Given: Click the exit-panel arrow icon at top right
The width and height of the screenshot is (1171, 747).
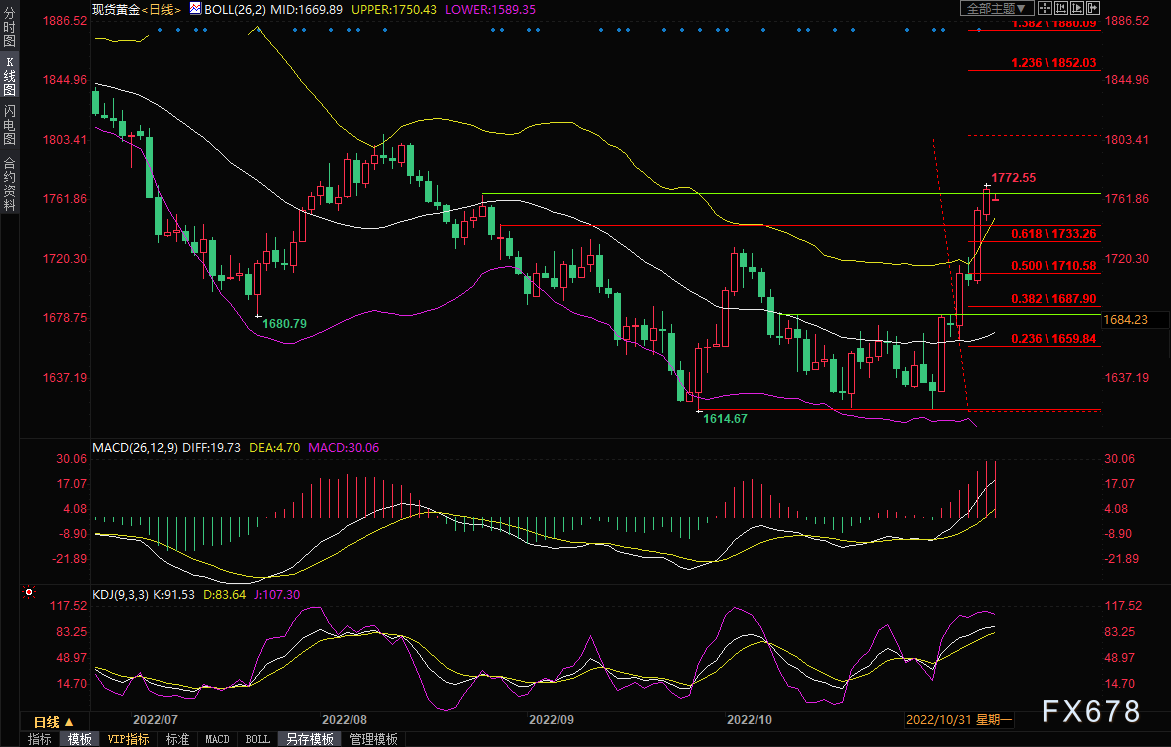Looking at the screenshot, I should tap(1093, 8).
